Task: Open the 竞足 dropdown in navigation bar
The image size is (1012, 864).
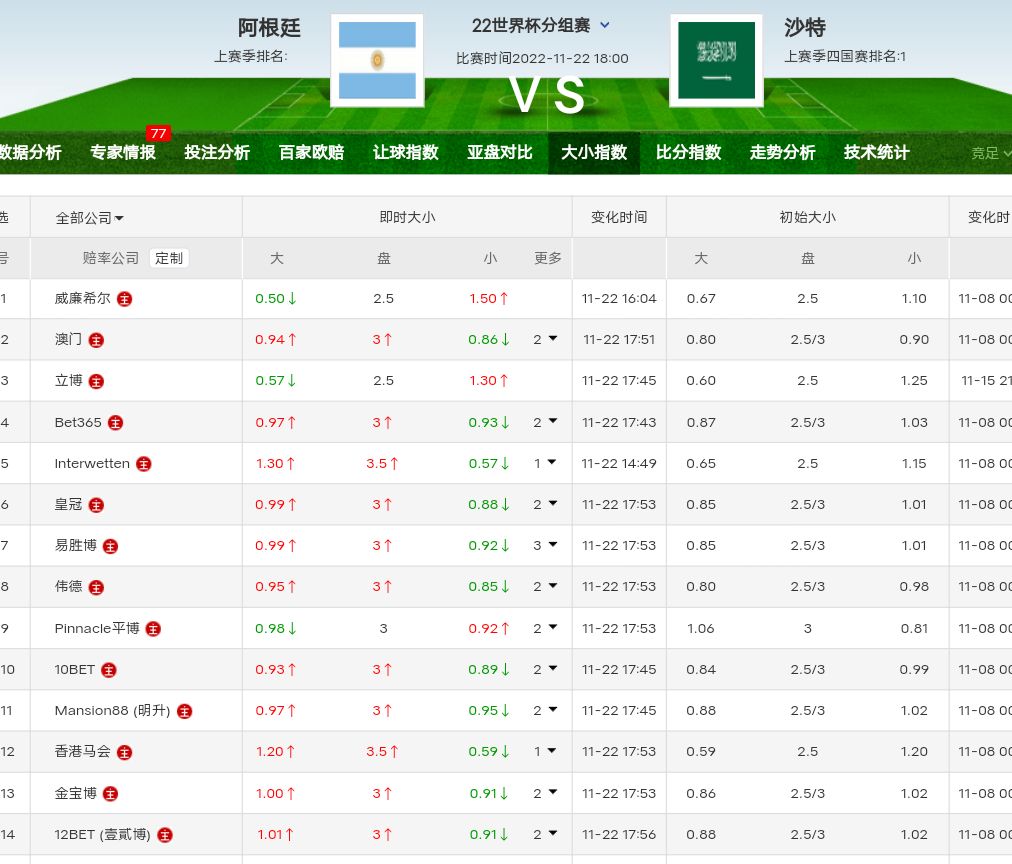Action: pos(990,153)
